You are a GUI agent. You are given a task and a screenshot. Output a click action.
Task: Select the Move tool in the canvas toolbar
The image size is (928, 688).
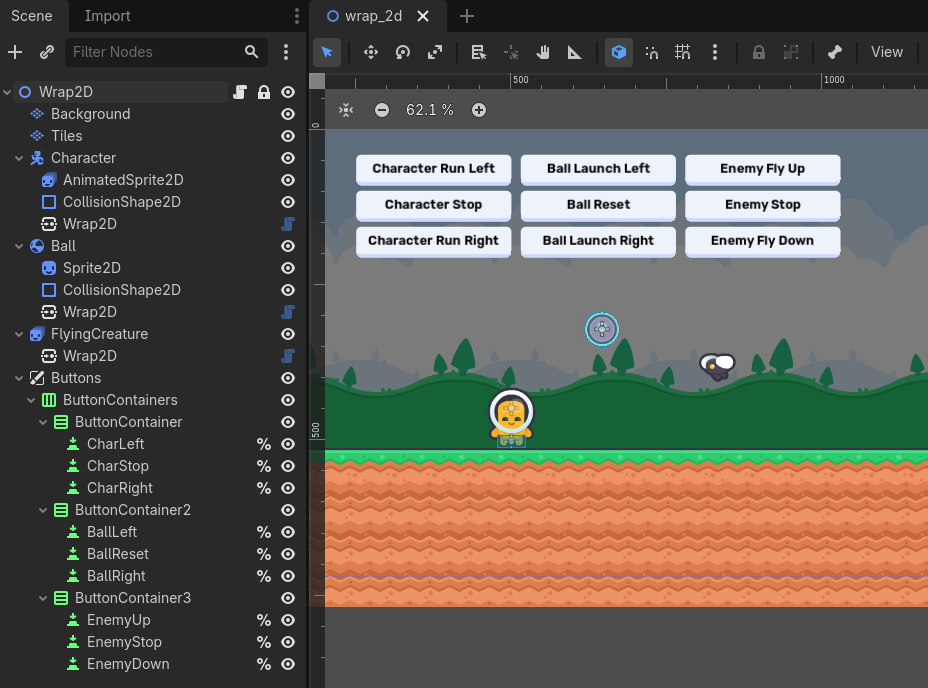(x=370, y=52)
